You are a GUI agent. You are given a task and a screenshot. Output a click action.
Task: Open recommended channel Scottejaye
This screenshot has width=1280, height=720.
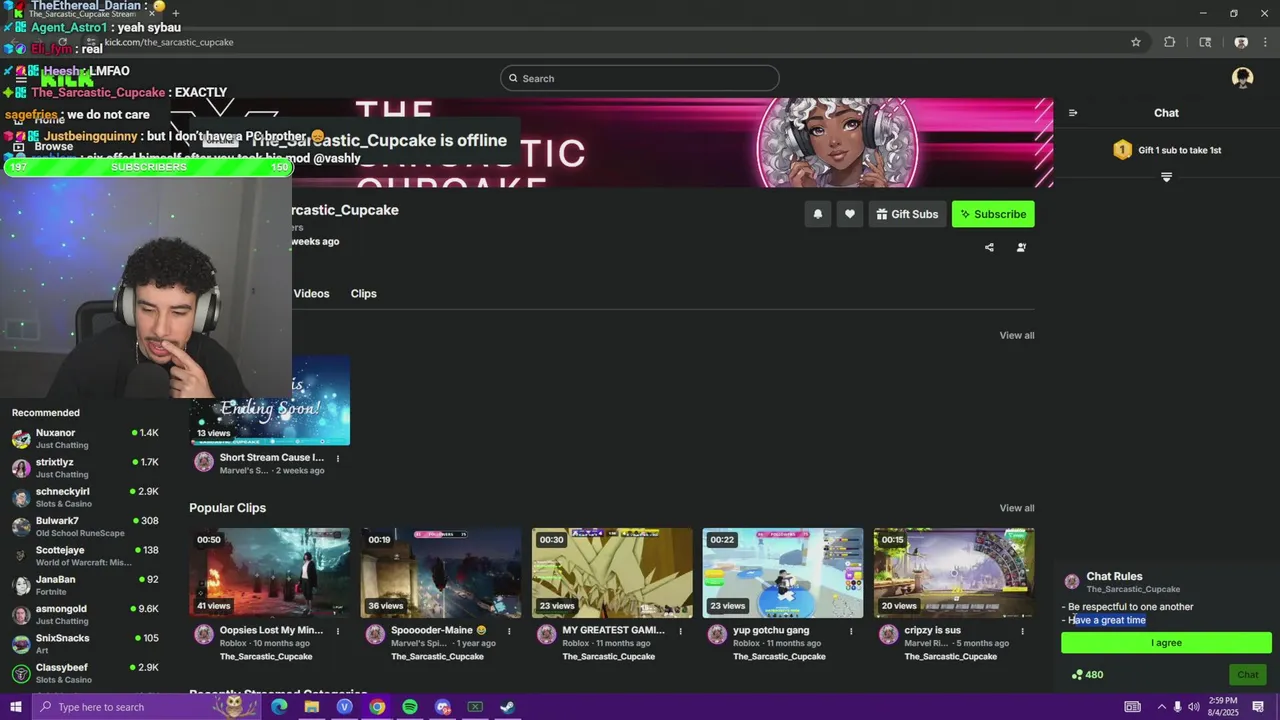(85, 556)
